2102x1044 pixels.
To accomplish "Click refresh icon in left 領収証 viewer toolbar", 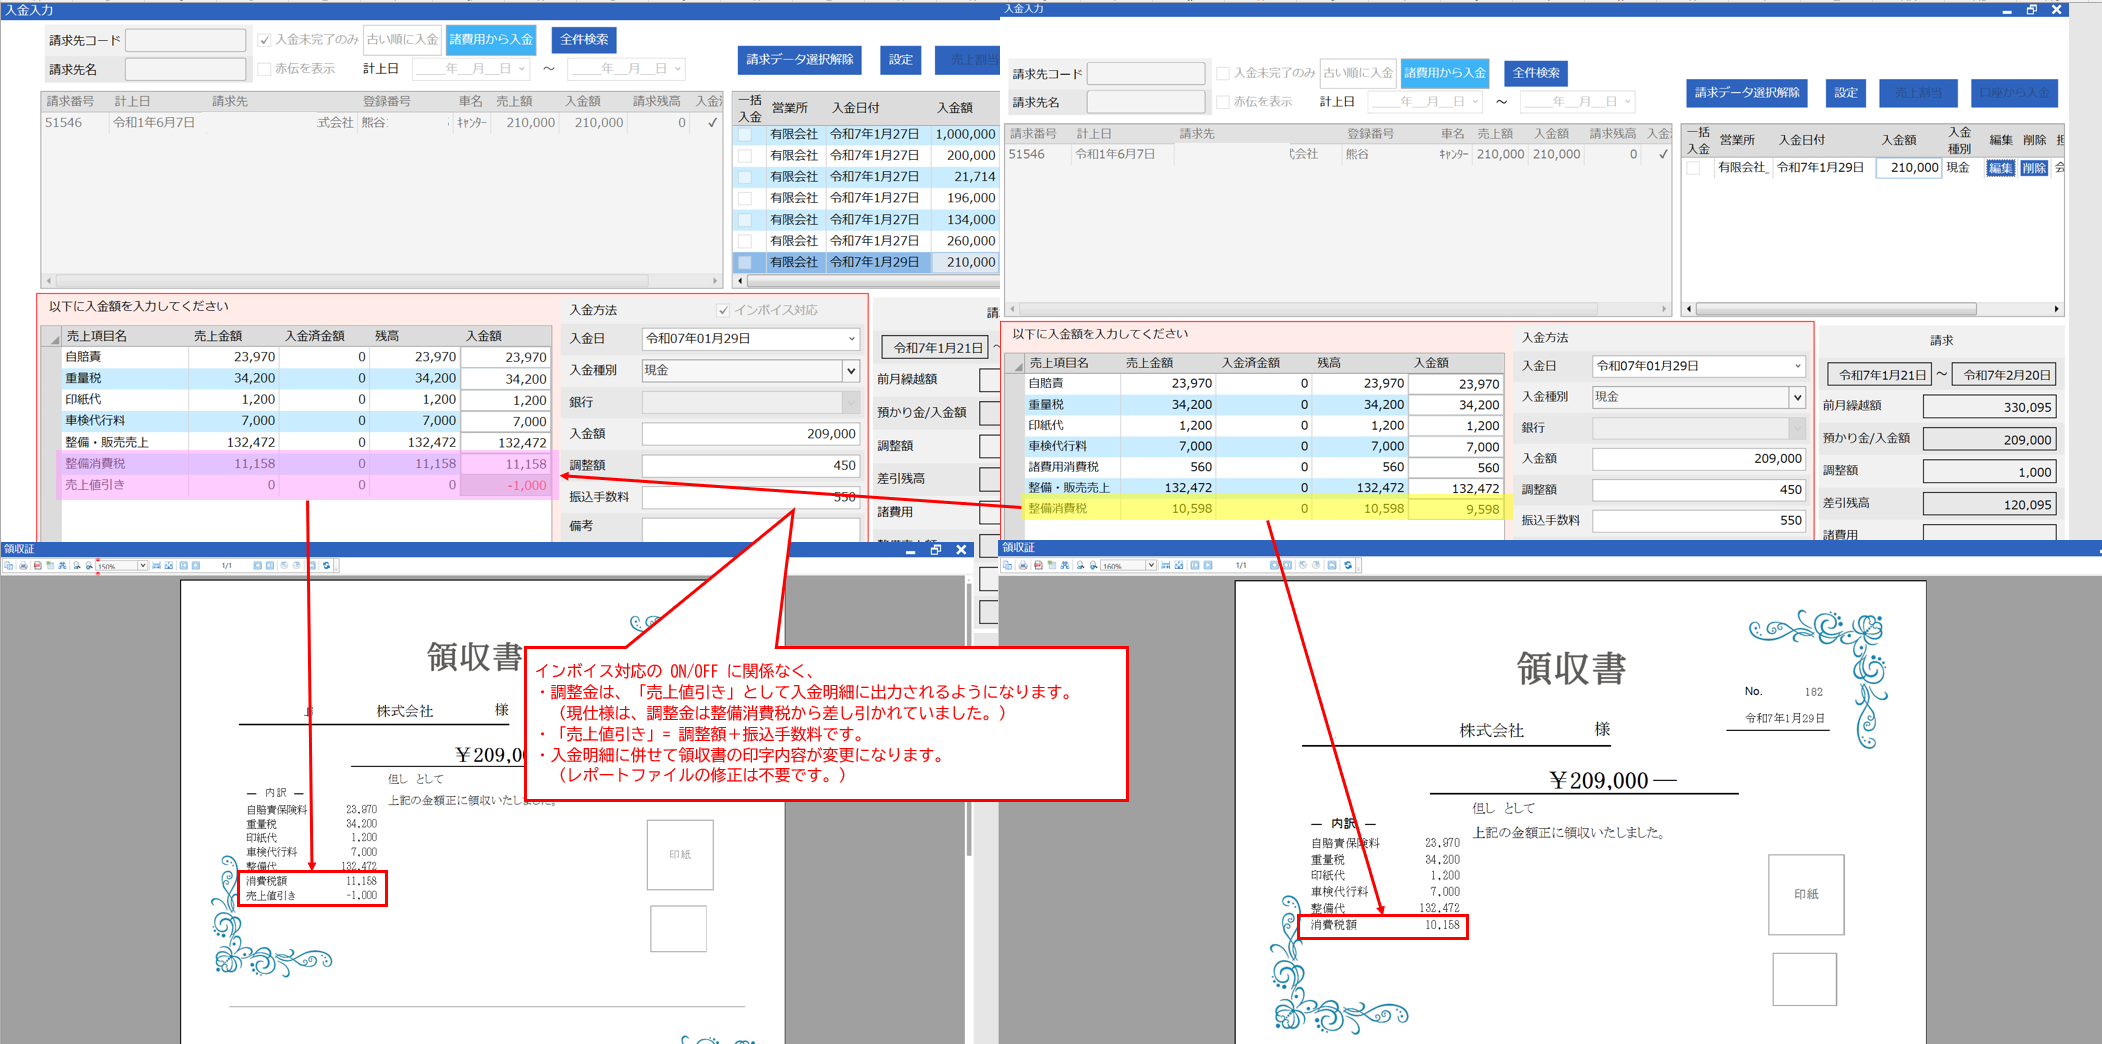I will (326, 566).
